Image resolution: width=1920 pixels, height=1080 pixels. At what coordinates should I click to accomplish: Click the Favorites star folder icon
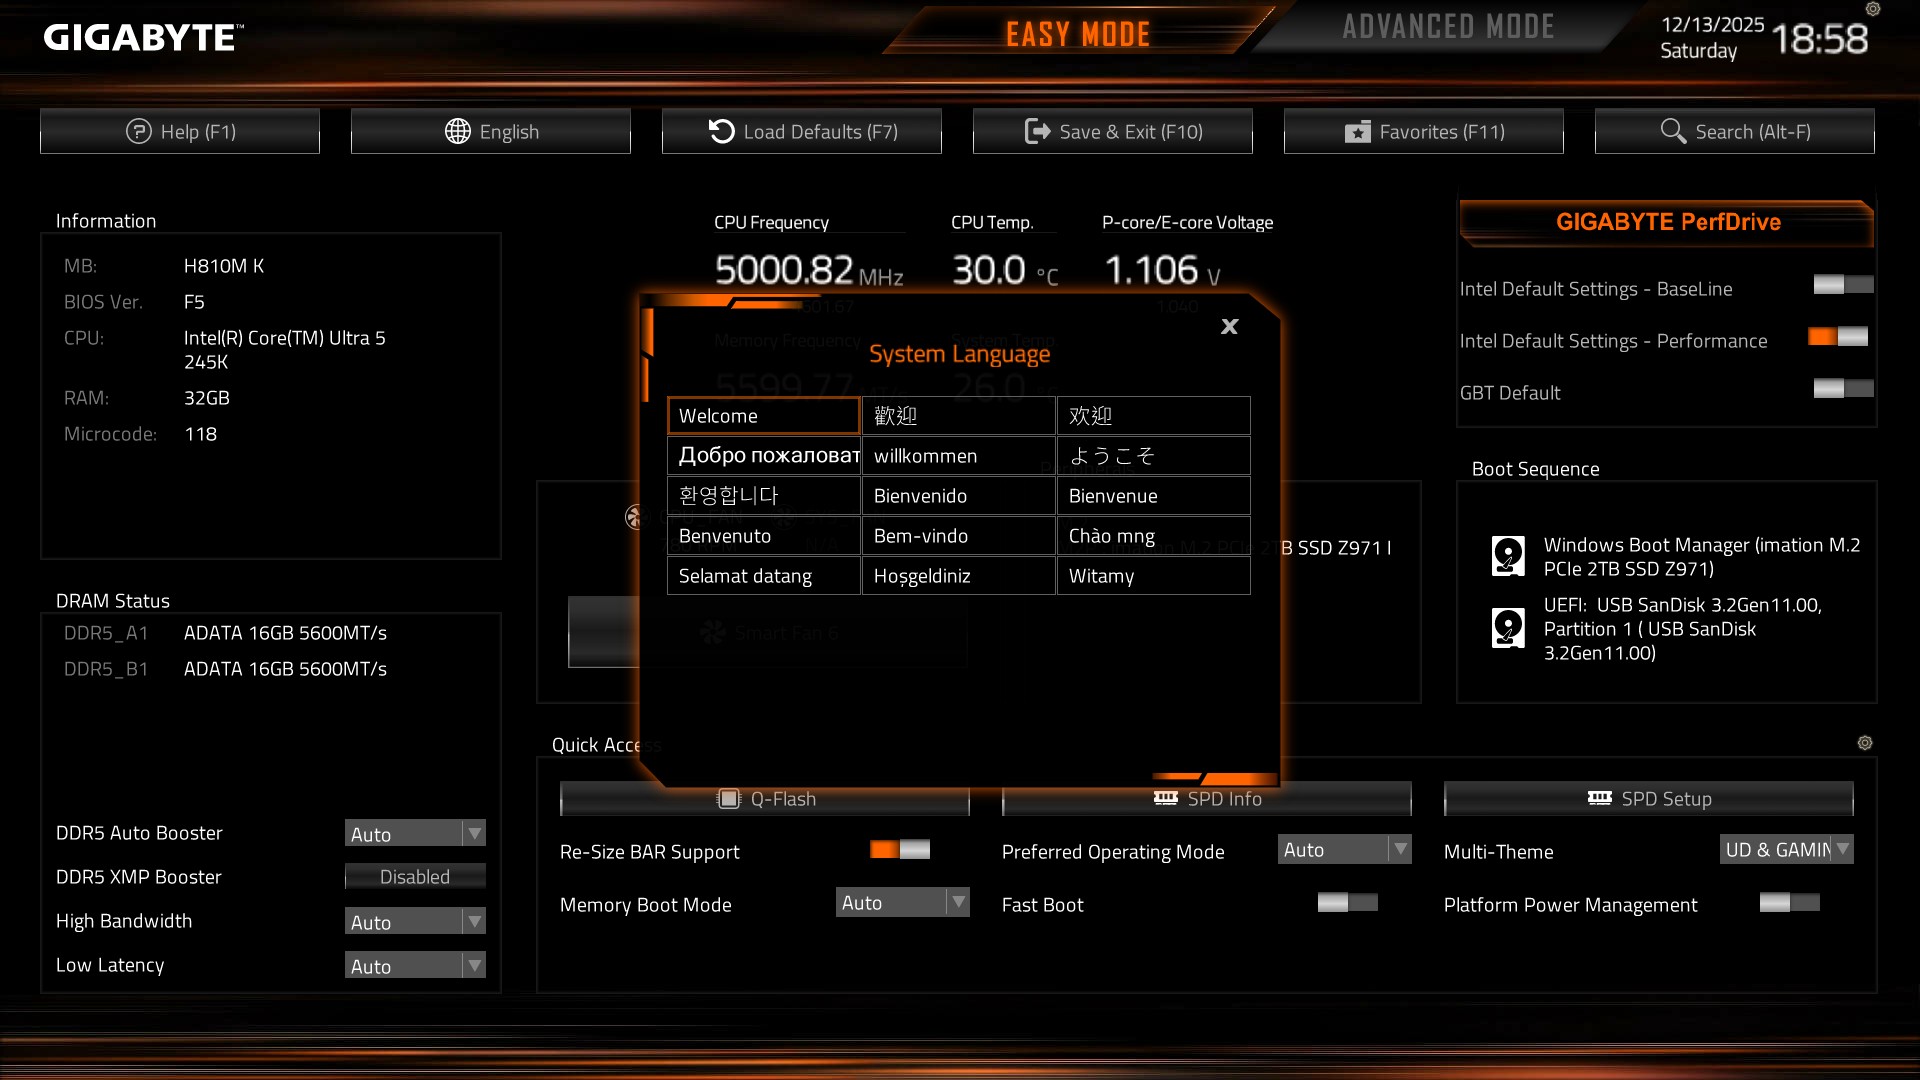[1357, 132]
